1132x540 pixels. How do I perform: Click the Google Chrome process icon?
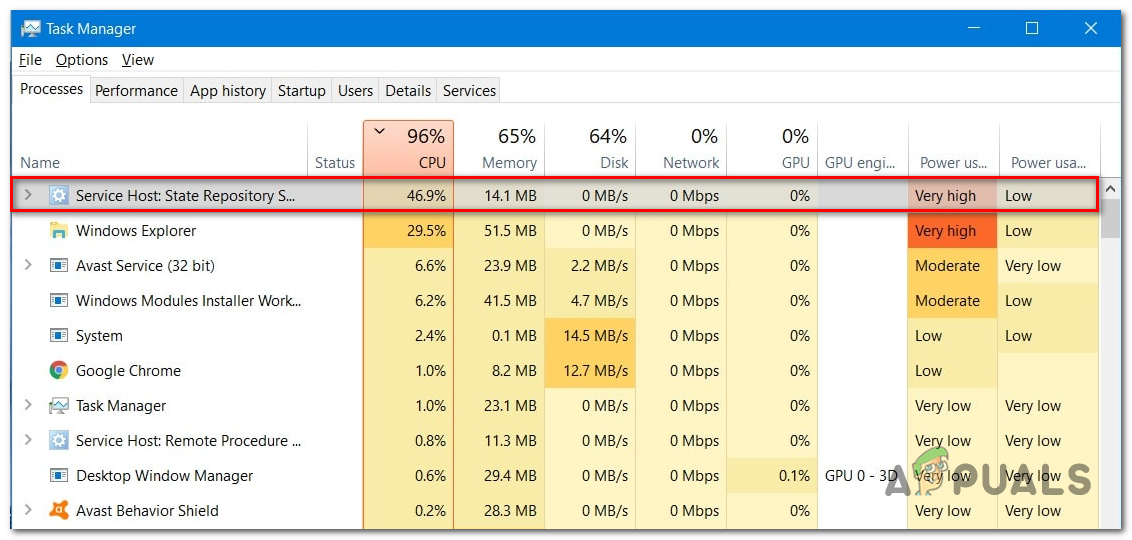click(x=59, y=371)
